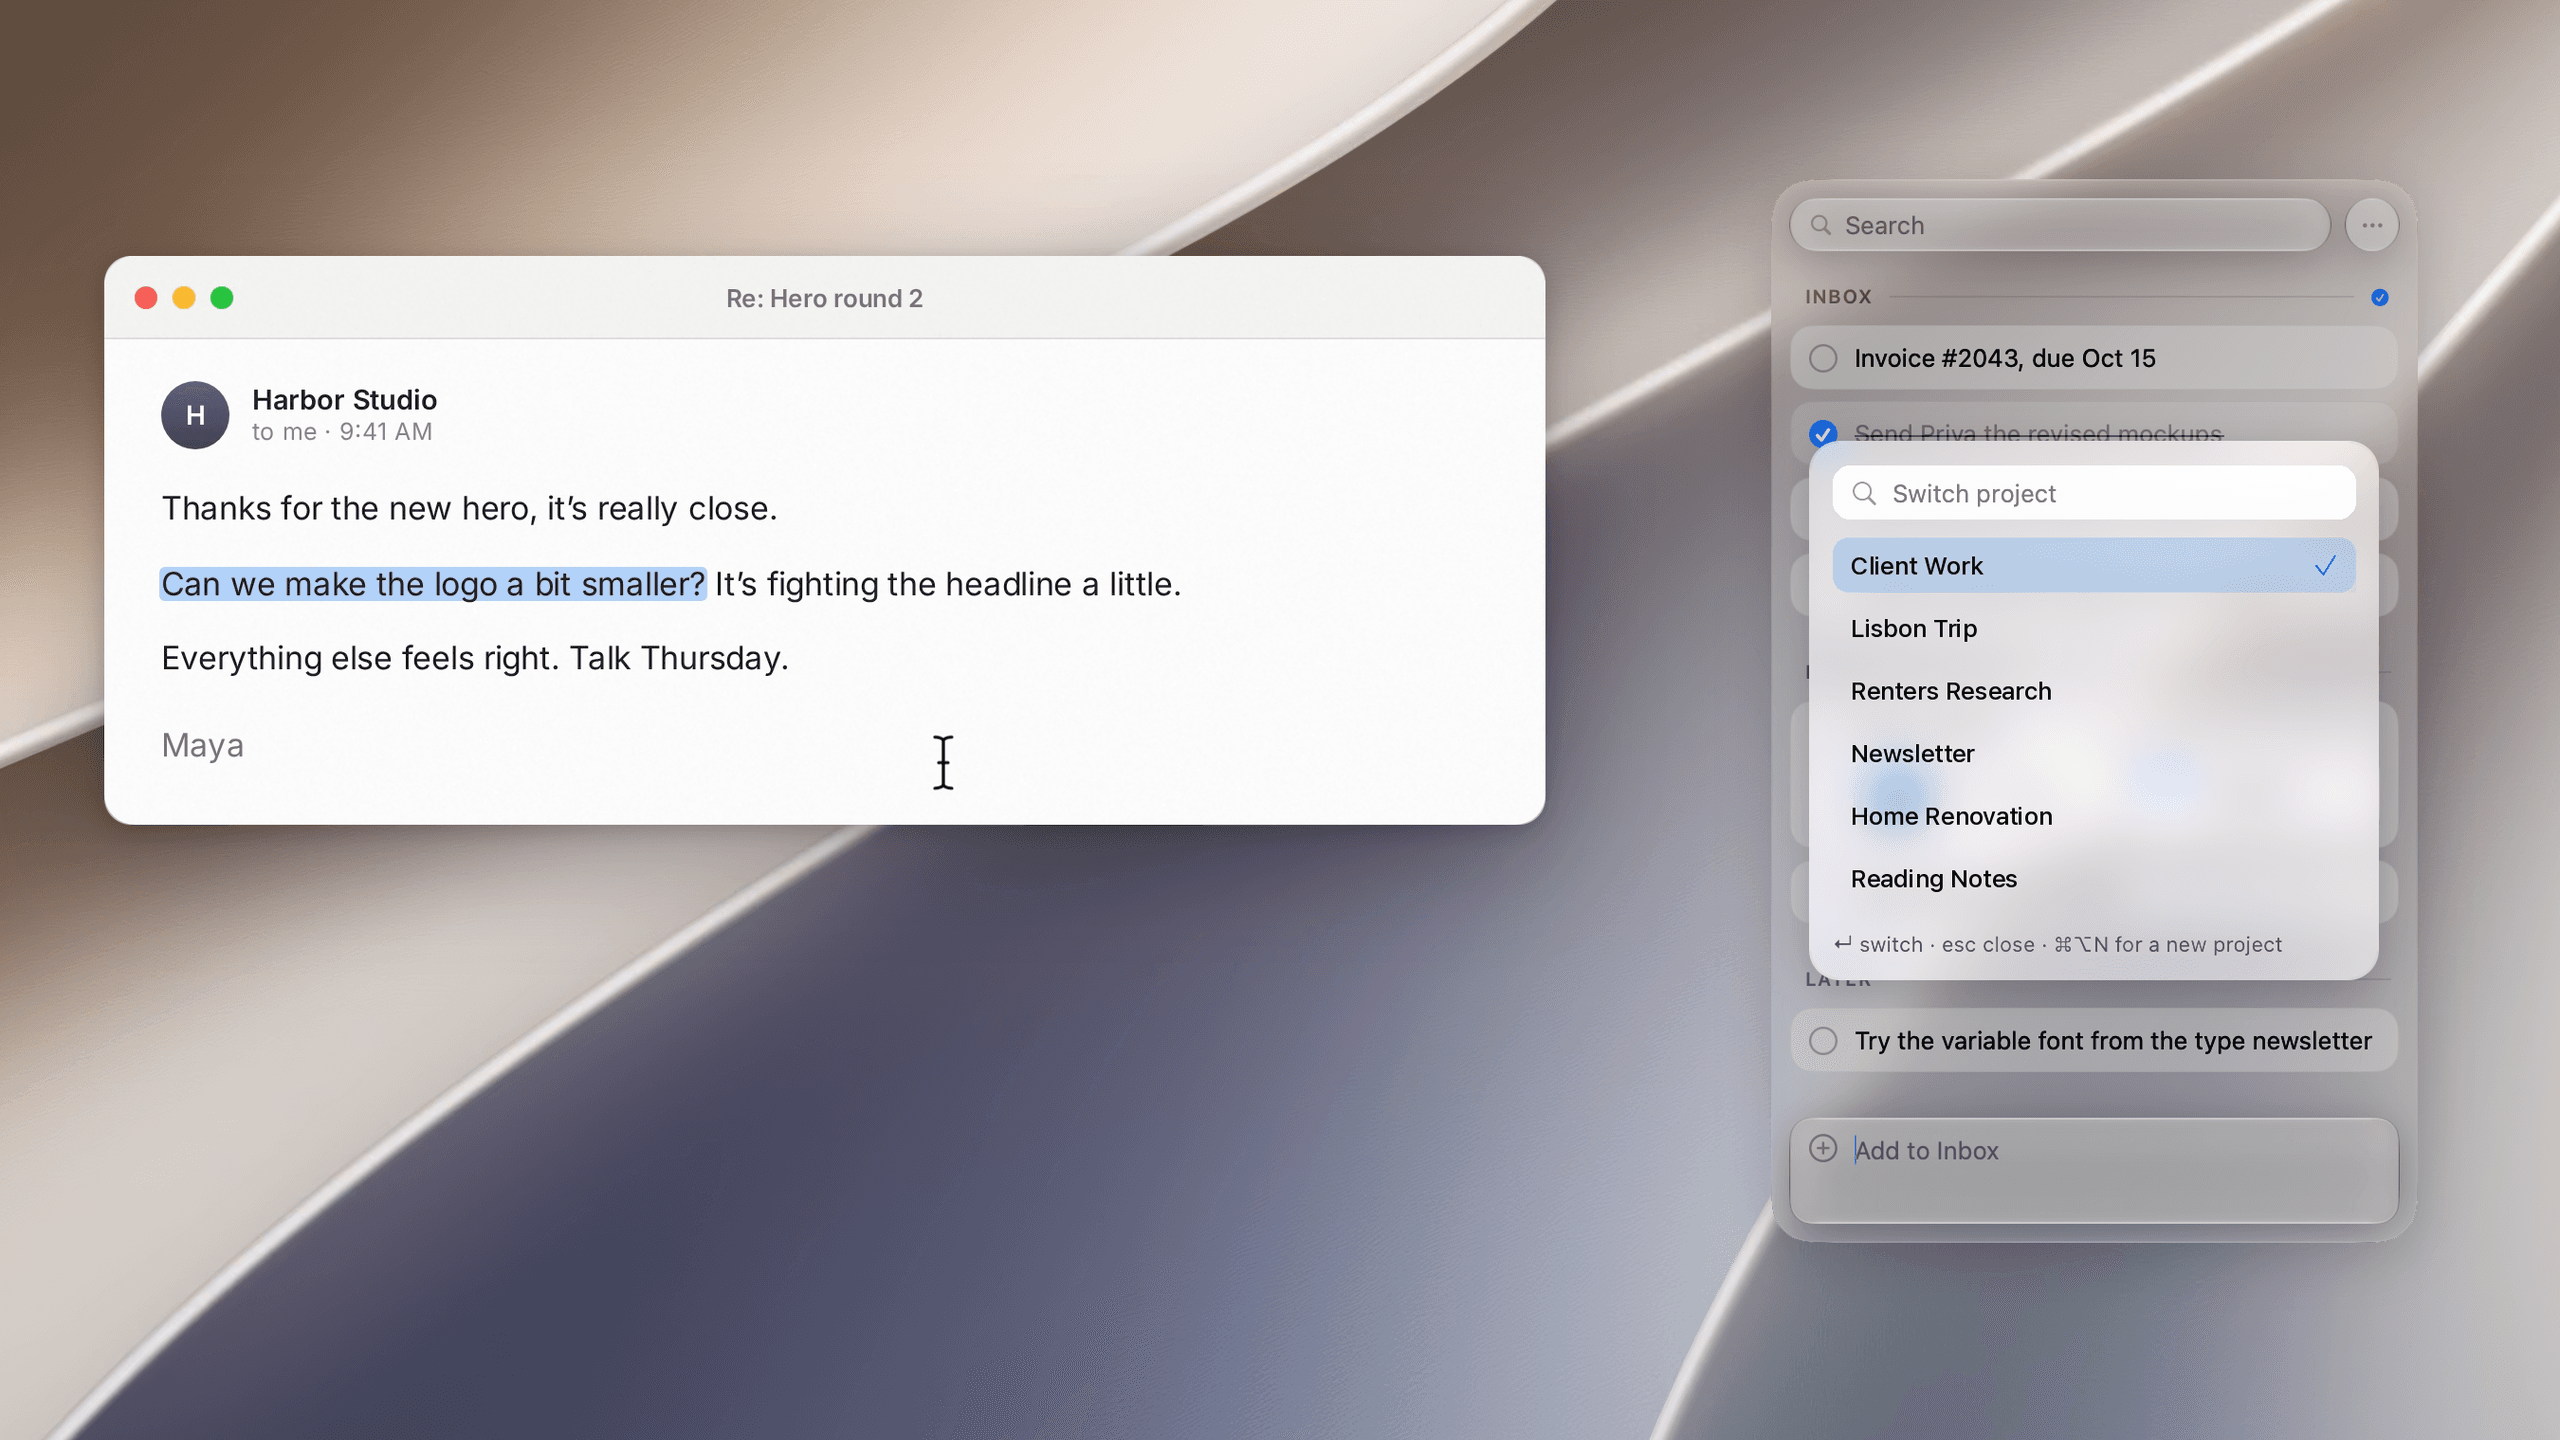Click the INBOX section header

pyautogui.click(x=1838, y=297)
